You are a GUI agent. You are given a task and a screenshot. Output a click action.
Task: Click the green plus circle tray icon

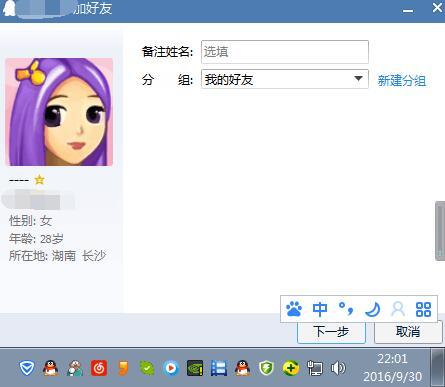[290, 369]
